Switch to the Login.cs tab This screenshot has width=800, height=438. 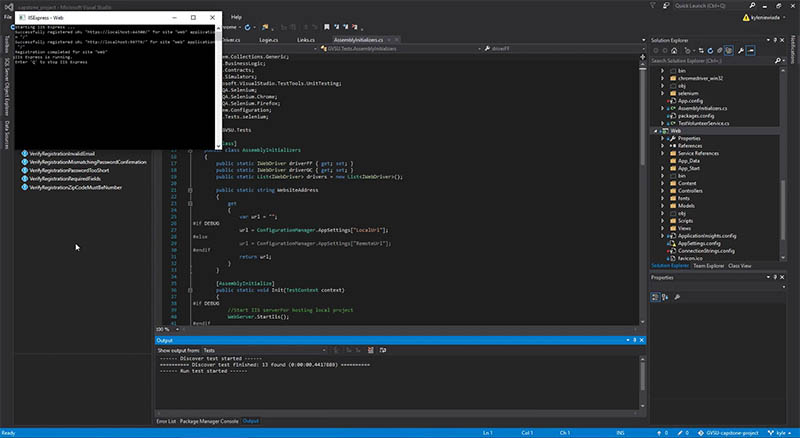(268, 40)
